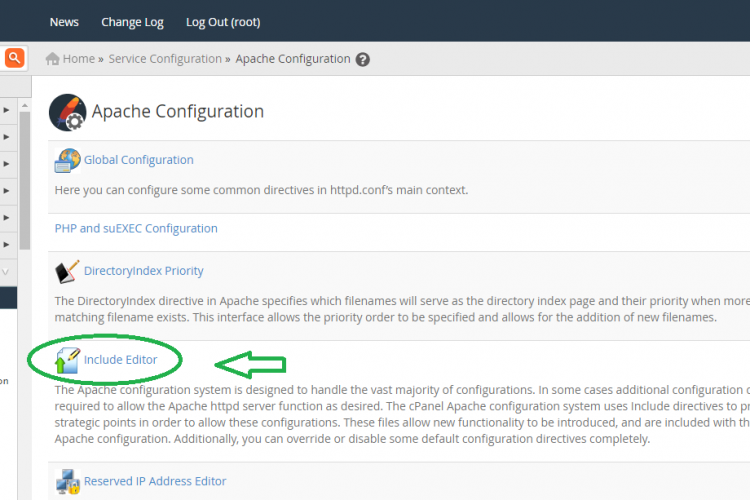
Task: Click the Apache Configuration page heading
Action: (x=177, y=111)
